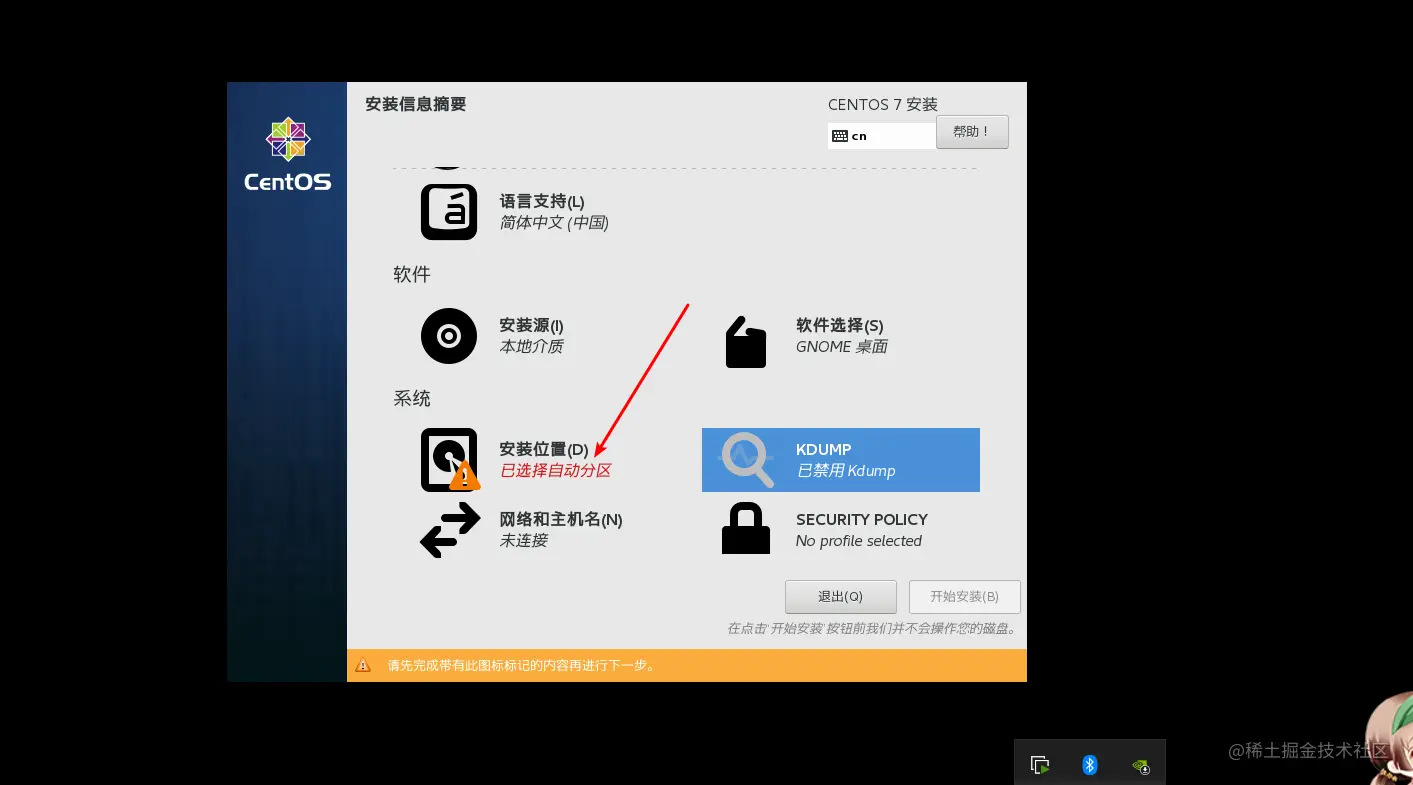Open the SECURITY POLICY padlock icon
The image size is (1413, 785).
click(746, 528)
